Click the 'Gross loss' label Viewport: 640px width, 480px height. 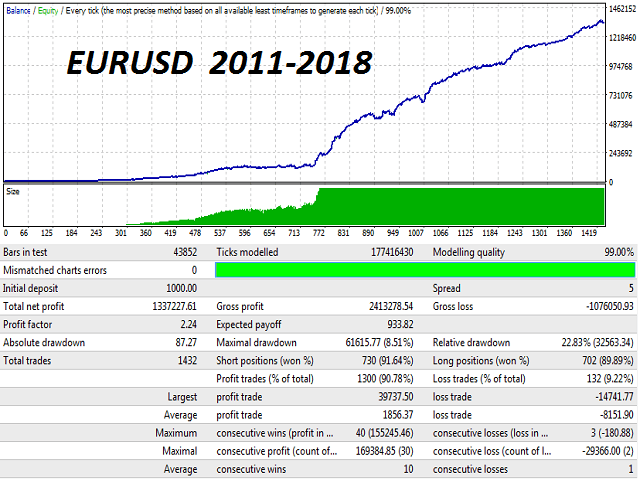pos(453,307)
